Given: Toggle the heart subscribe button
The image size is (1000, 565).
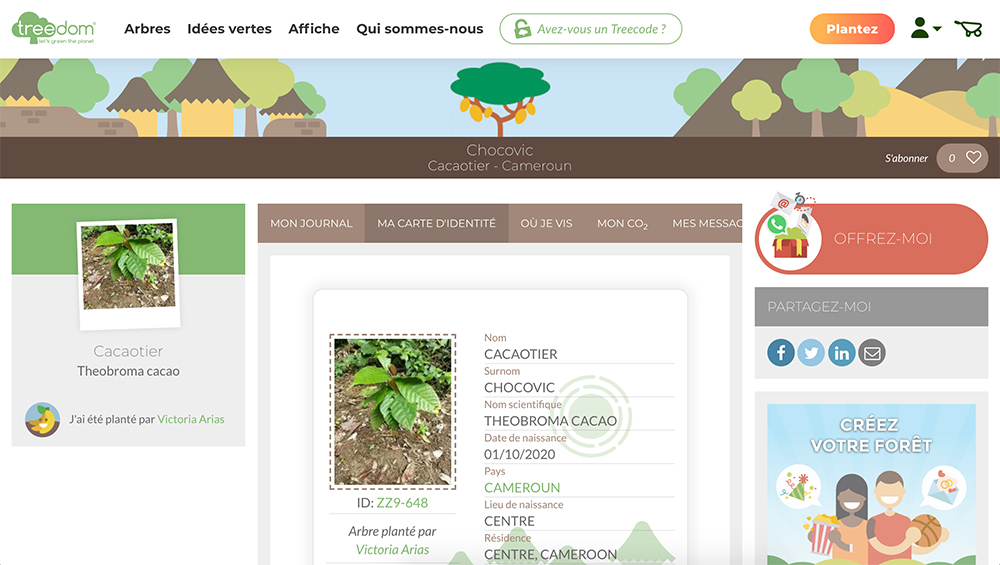Looking at the screenshot, I should (x=973, y=158).
